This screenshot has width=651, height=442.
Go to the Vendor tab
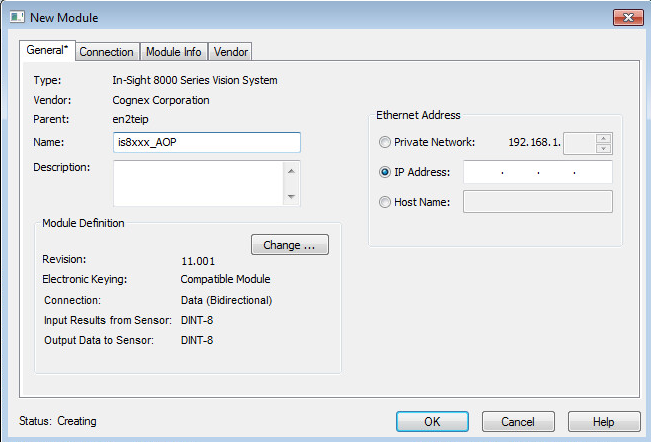(230, 52)
